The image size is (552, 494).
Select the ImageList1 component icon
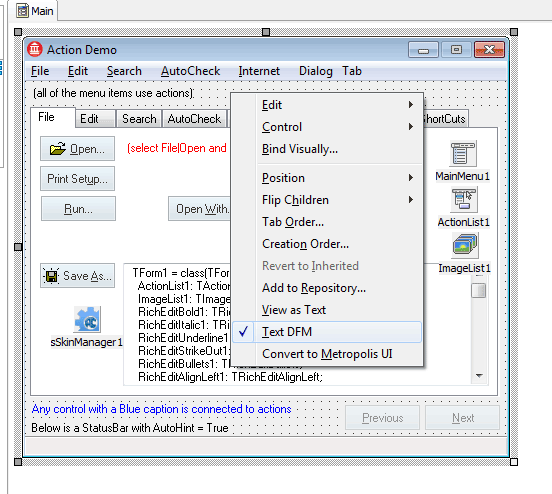coord(465,245)
